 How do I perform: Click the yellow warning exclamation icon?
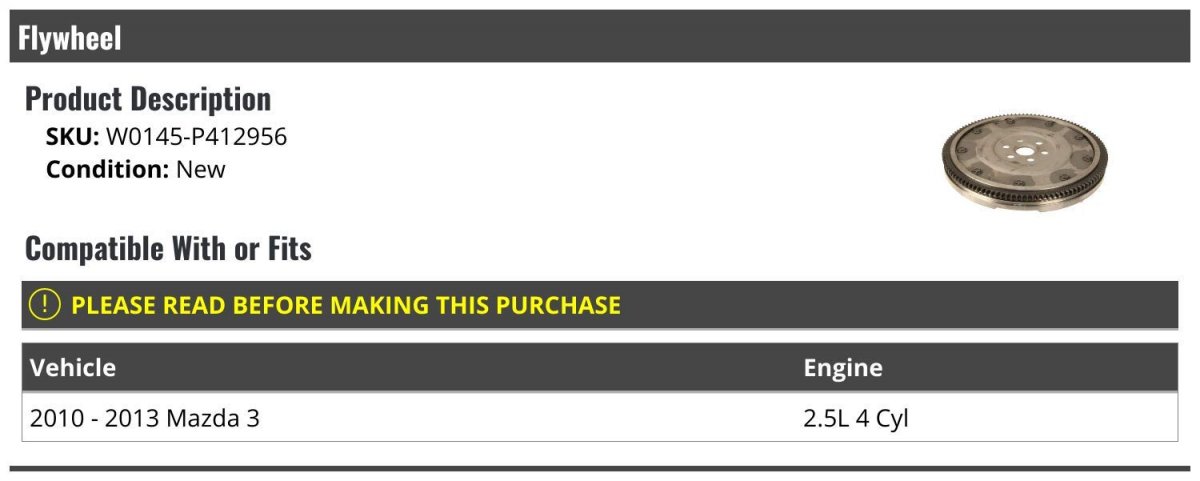tap(45, 304)
